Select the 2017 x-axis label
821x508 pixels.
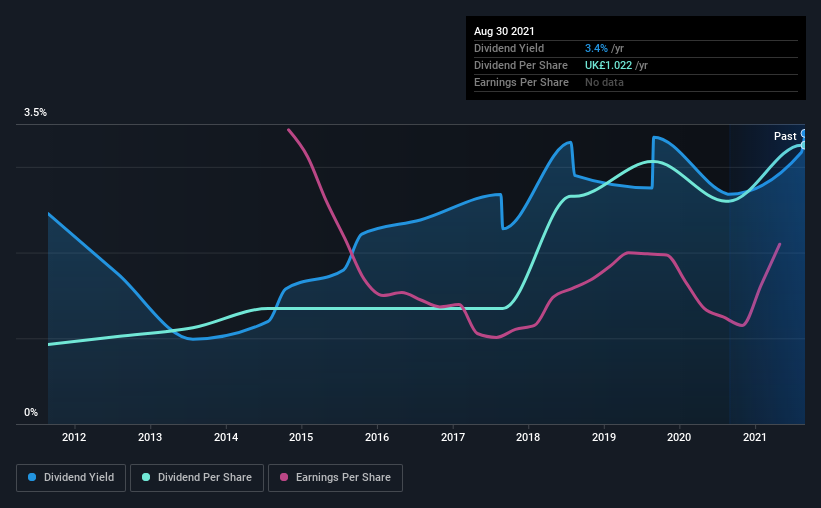tap(453, 437)
